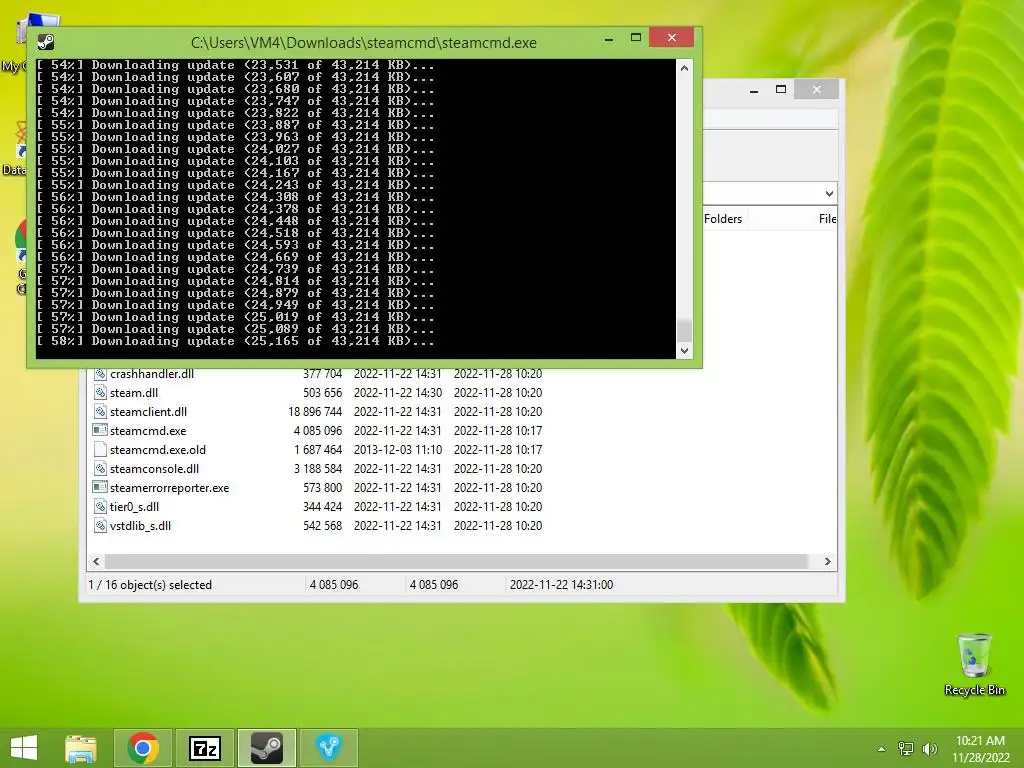Open the steamcmd console window system menu icon

point(46,42)
